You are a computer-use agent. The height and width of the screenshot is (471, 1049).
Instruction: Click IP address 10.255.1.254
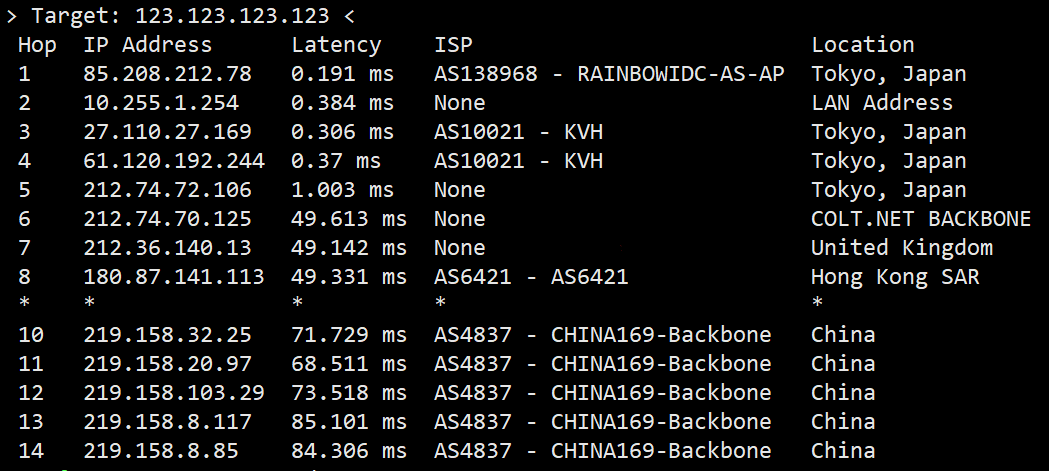[161, 103]
